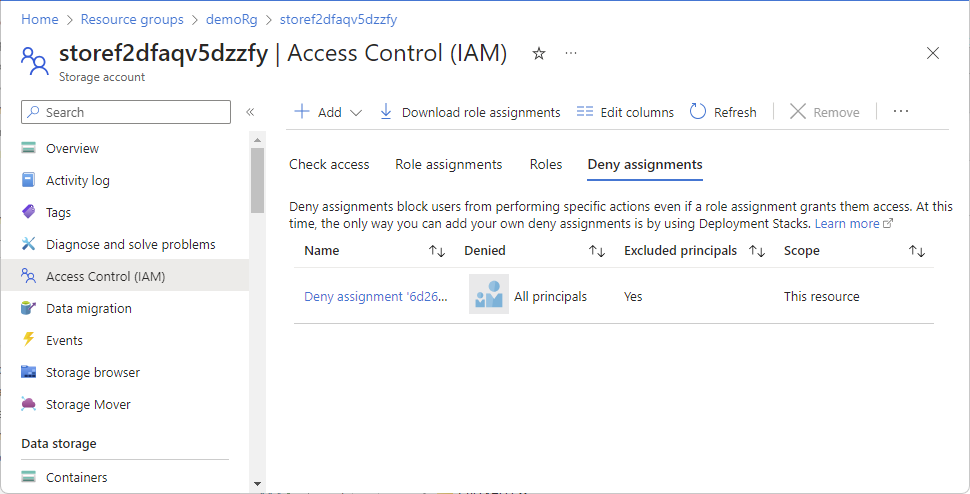This screenshot has width=970, height=494.
Task: Click the search magnifier icon
Action: pos(34,112)
